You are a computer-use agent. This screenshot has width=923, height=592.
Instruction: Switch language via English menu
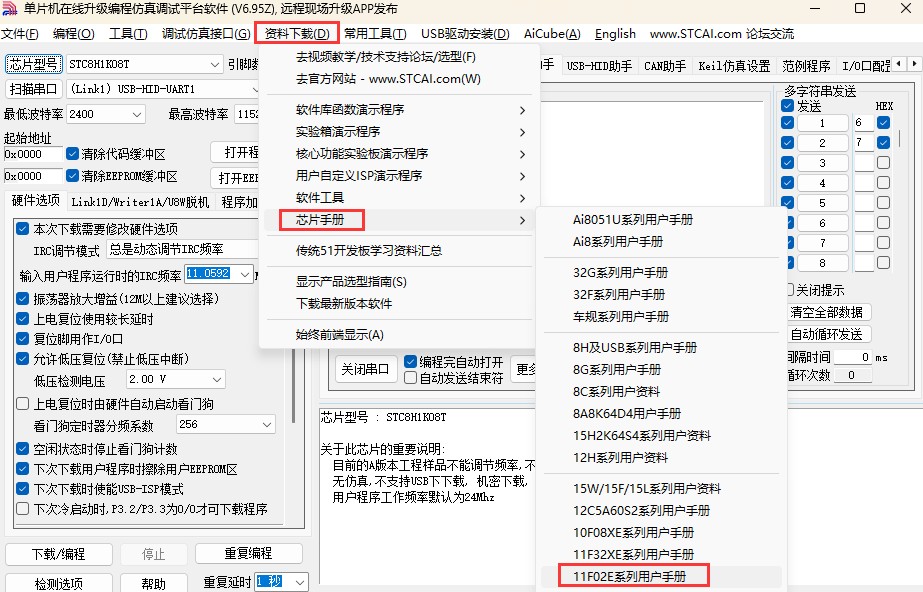point(615,34)
